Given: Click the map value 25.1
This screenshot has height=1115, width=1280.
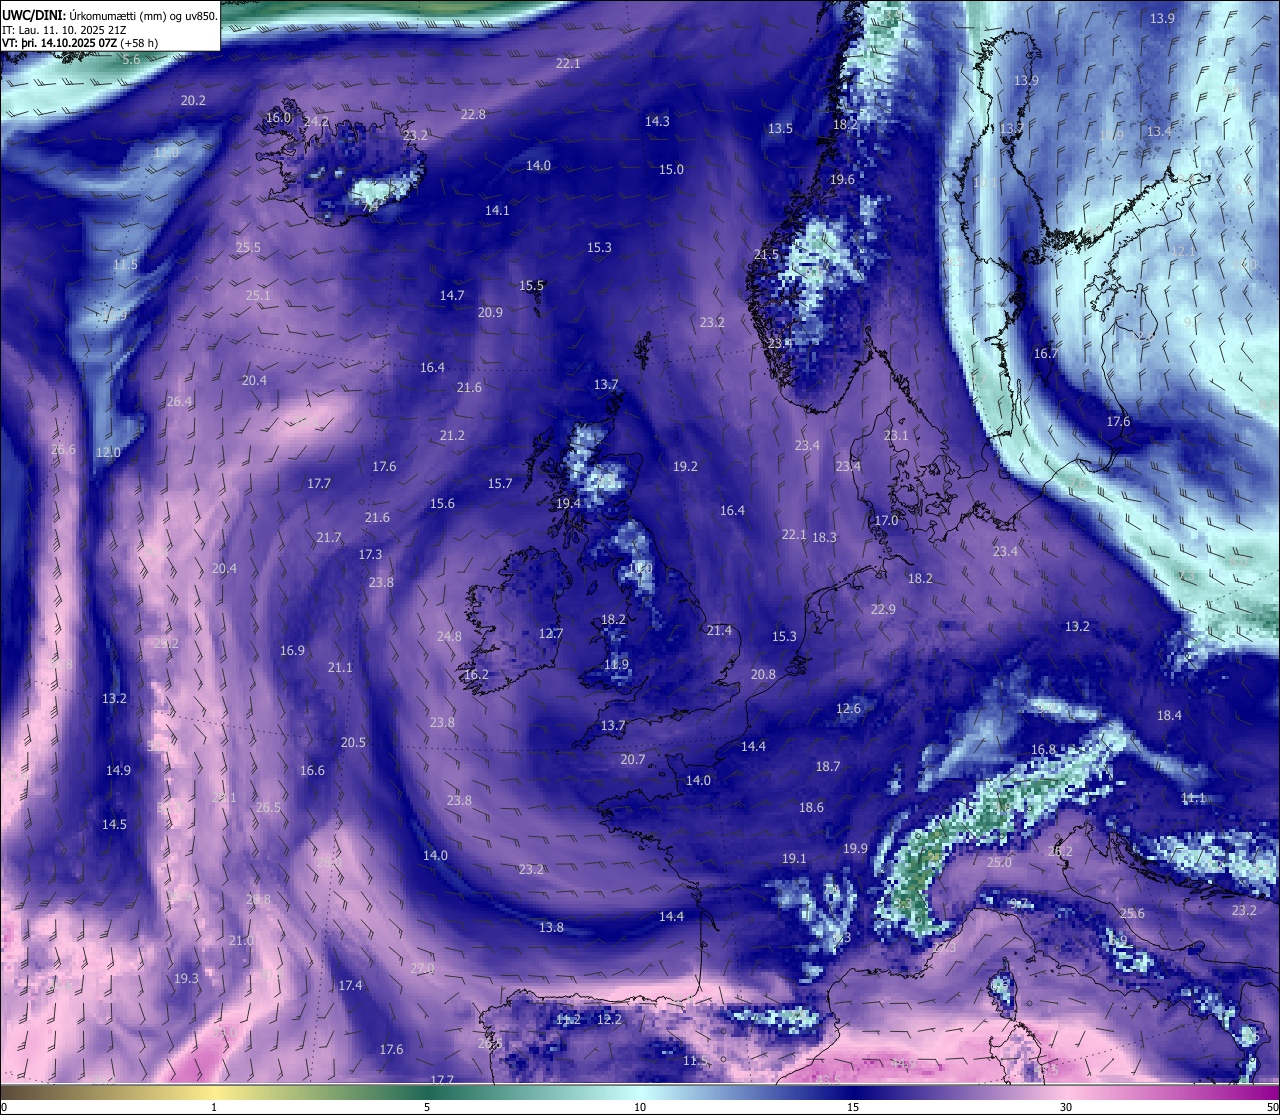Looking at the screenshot, I should point(258,296).
